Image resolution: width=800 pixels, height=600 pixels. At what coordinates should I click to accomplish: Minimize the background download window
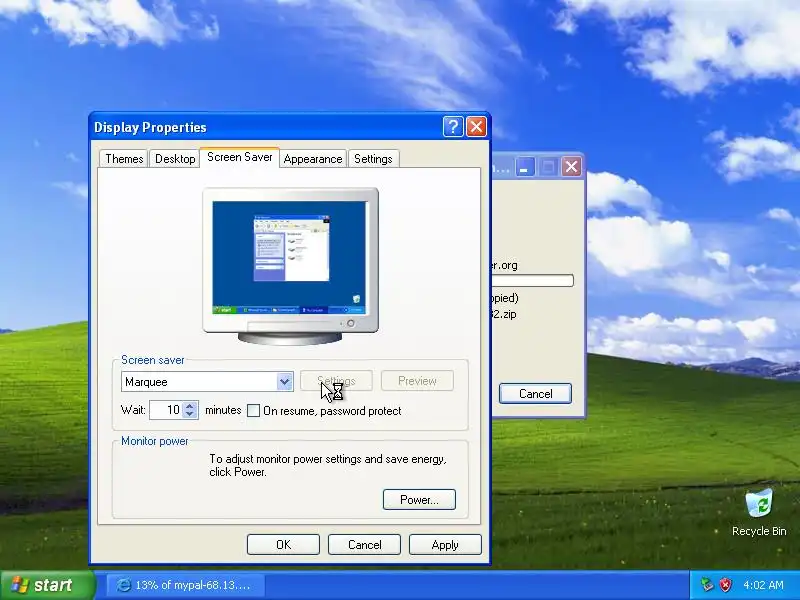click(524, 166)
